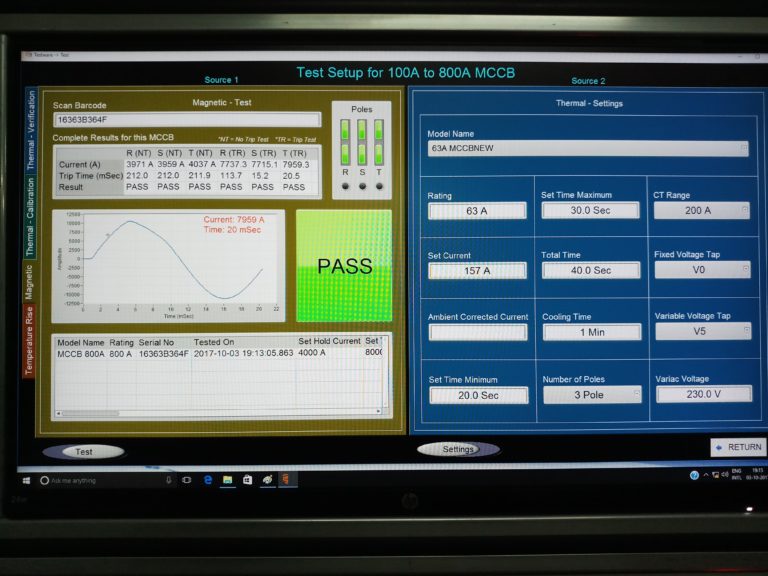This screenshot has width=768, height=576.
Task: Click the empty Ambient Corrected Current field
Action: pos(478,333)
